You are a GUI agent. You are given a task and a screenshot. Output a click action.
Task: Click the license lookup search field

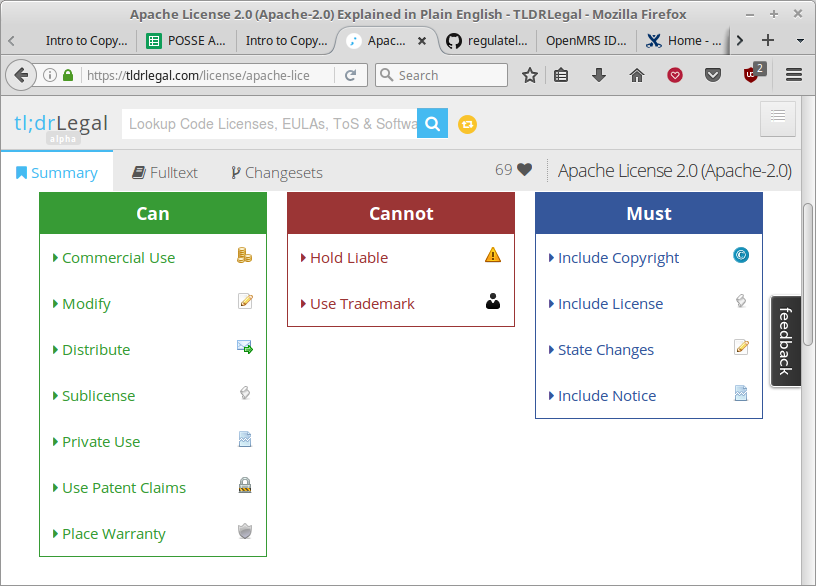tap(270, 123)
